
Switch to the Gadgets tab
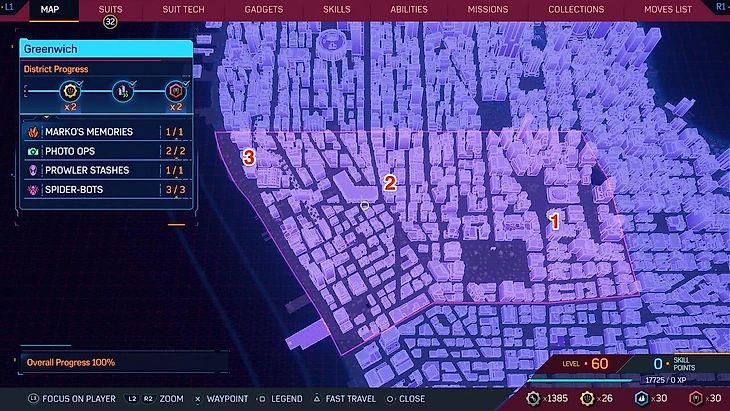pos(263,9)
